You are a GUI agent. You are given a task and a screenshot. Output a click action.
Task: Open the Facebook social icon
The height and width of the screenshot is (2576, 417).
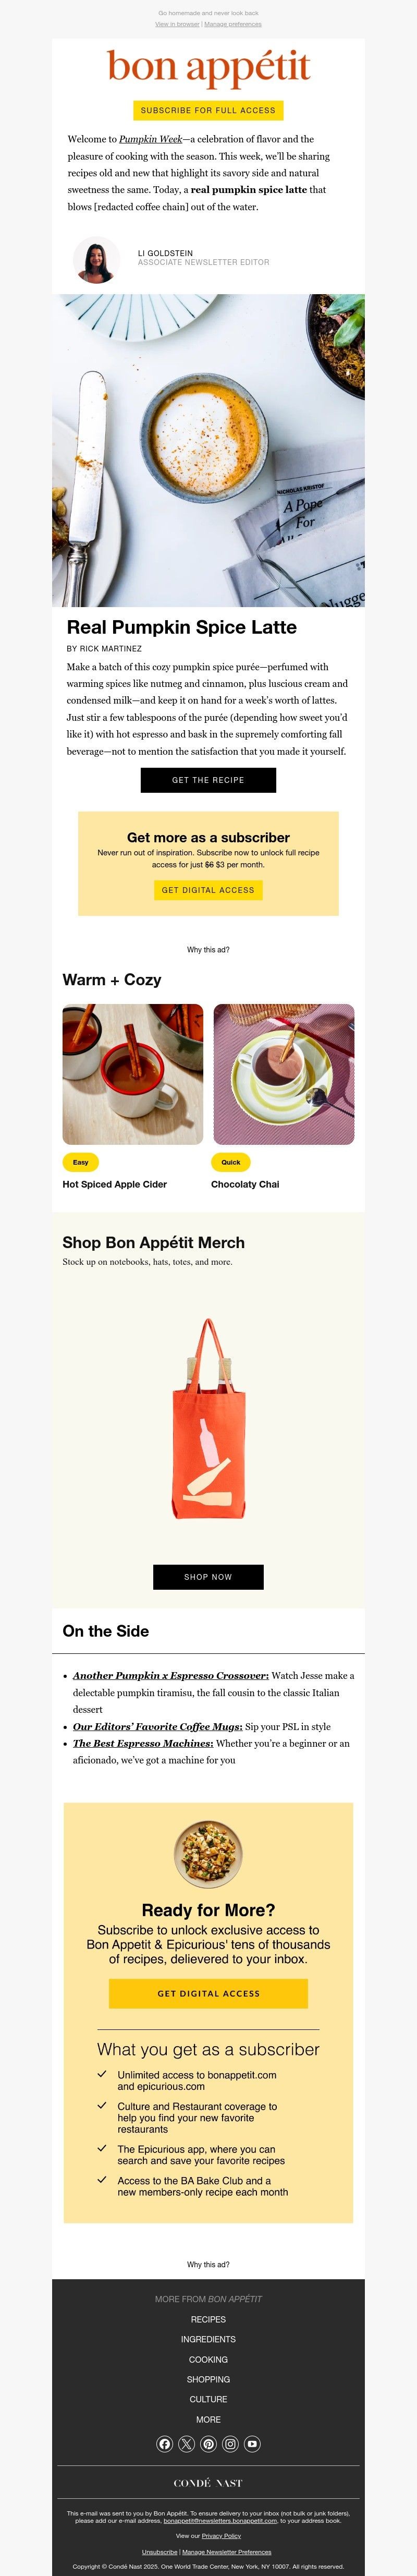[x=165, y=2444]
